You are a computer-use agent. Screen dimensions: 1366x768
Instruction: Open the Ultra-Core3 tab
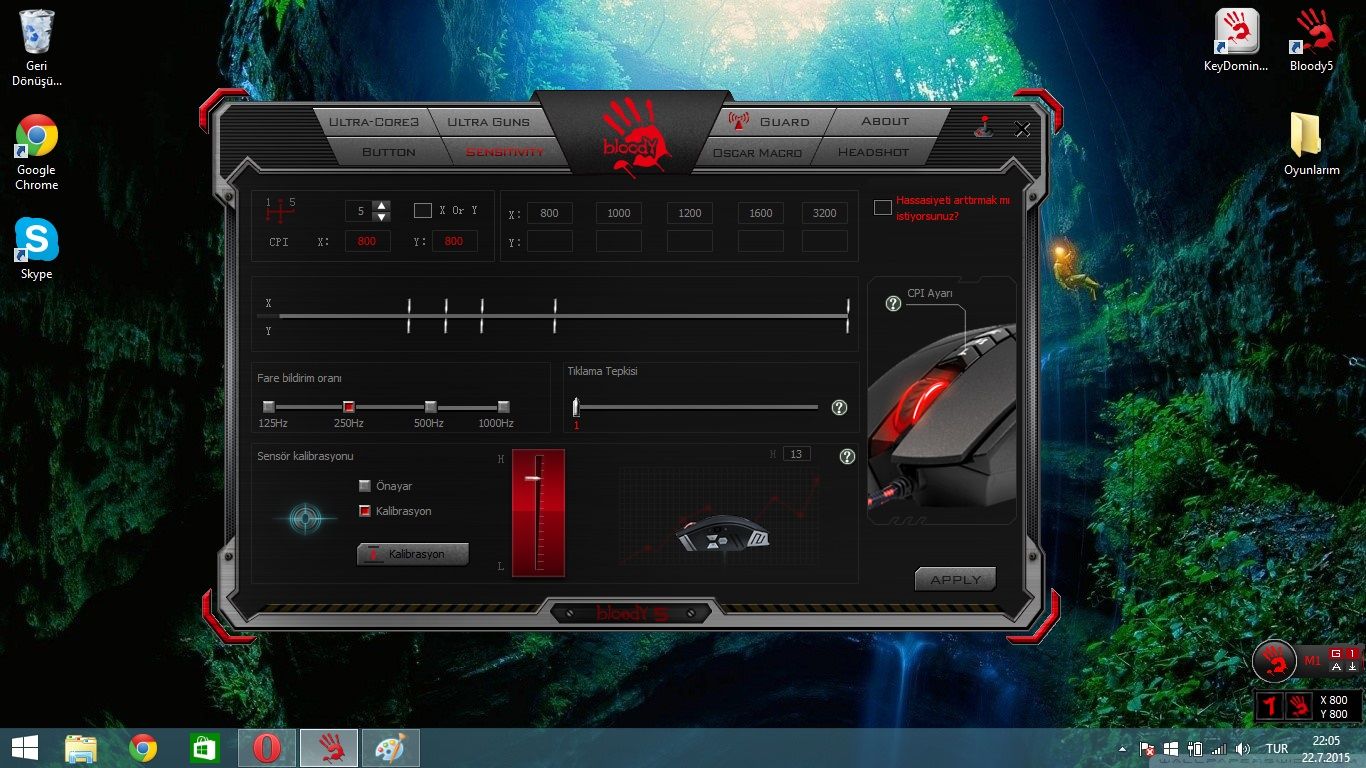point(374,122)
